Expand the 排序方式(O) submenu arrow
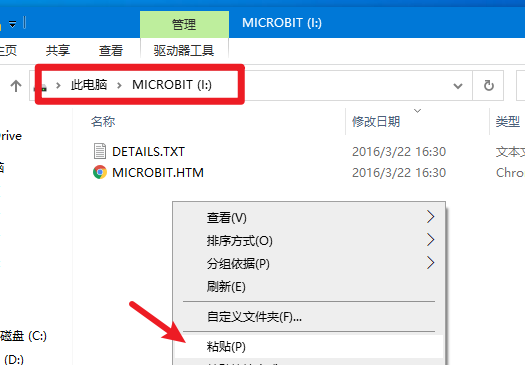The height and width of the screenshot is (365, 525). click(431, 240)
